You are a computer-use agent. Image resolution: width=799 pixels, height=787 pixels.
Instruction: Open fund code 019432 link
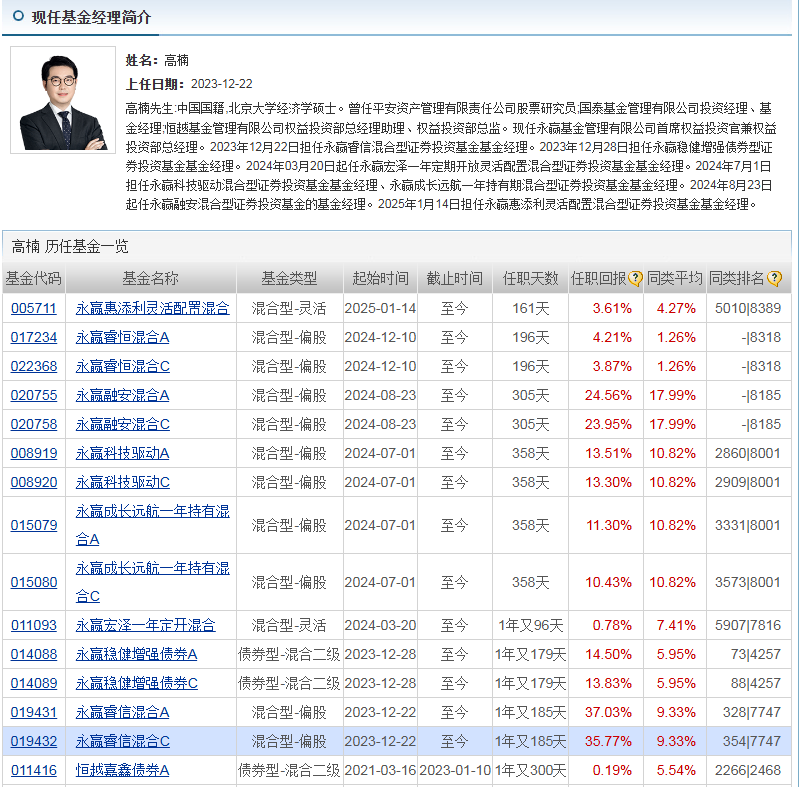[x=34, y=742]
